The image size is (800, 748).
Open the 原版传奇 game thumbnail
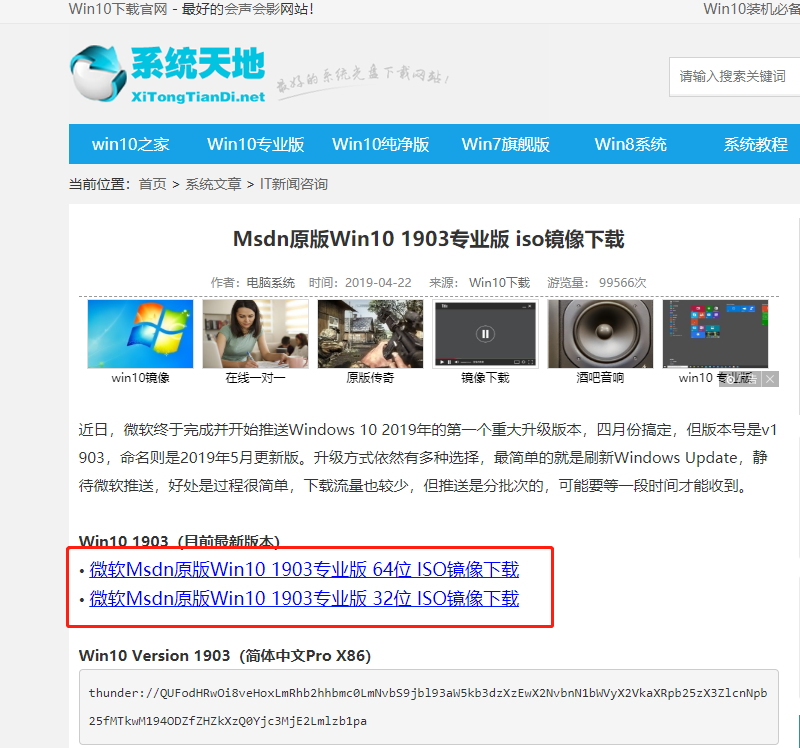point(370,334)
